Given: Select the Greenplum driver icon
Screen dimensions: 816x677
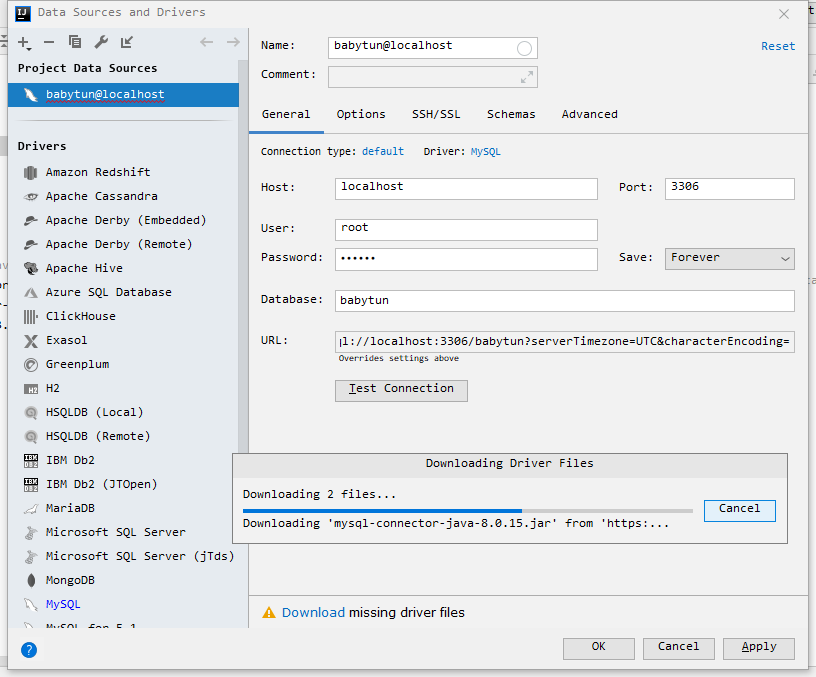Looking at the screenshot, I should point(31,365).
